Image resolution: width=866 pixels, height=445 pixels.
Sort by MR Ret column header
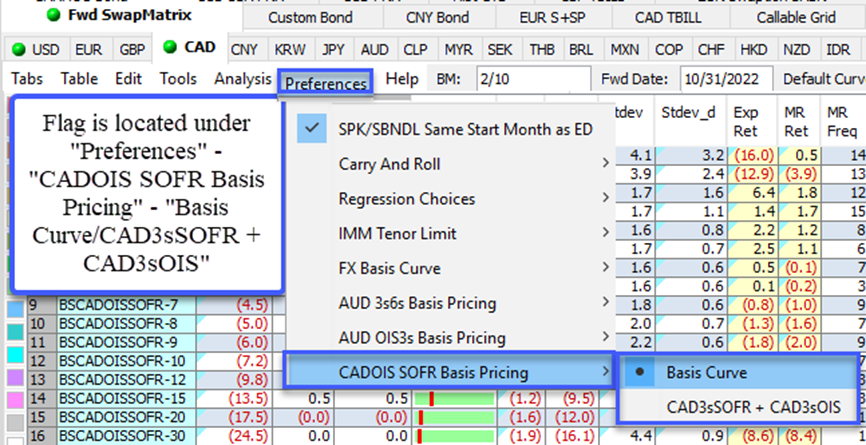pos(799,121)
